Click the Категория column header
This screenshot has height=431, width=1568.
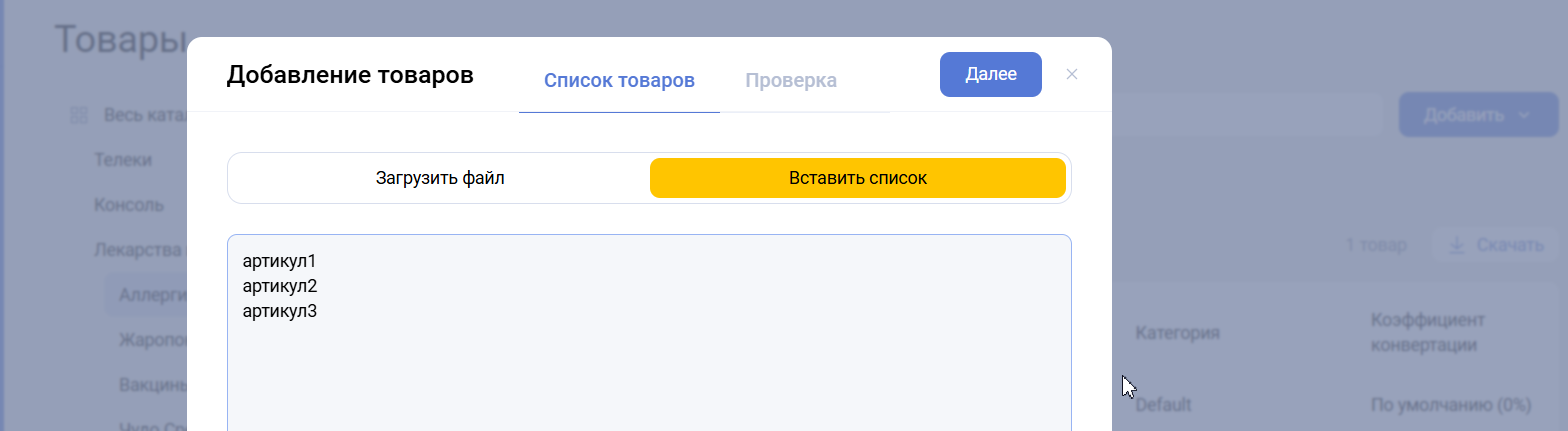(1177, 333)
